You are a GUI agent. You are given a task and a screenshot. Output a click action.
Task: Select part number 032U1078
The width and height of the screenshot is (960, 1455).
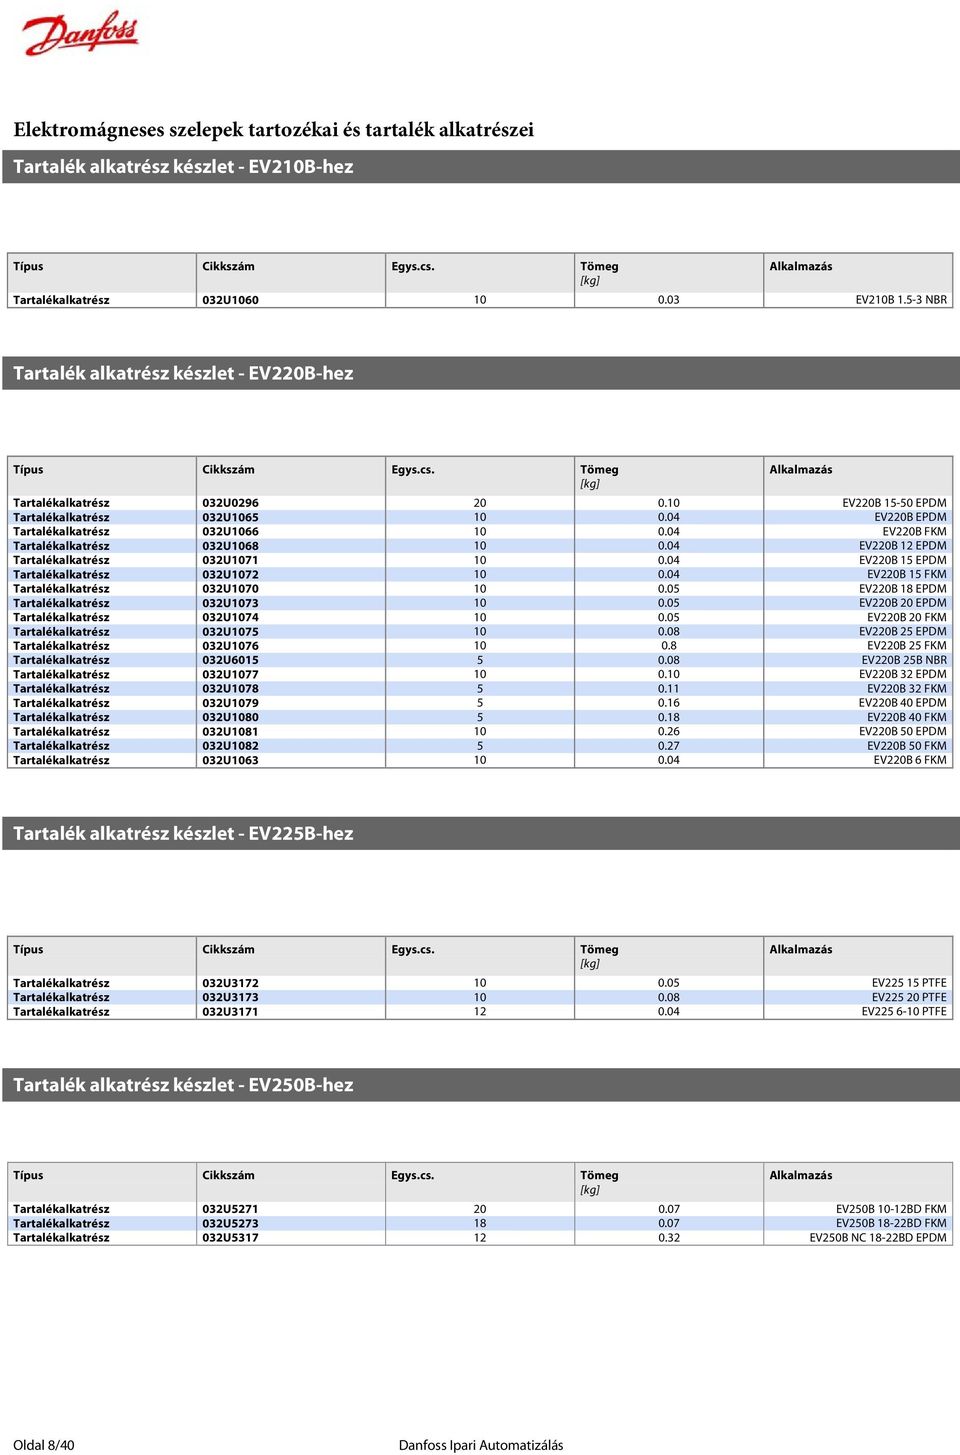(230, 689)
